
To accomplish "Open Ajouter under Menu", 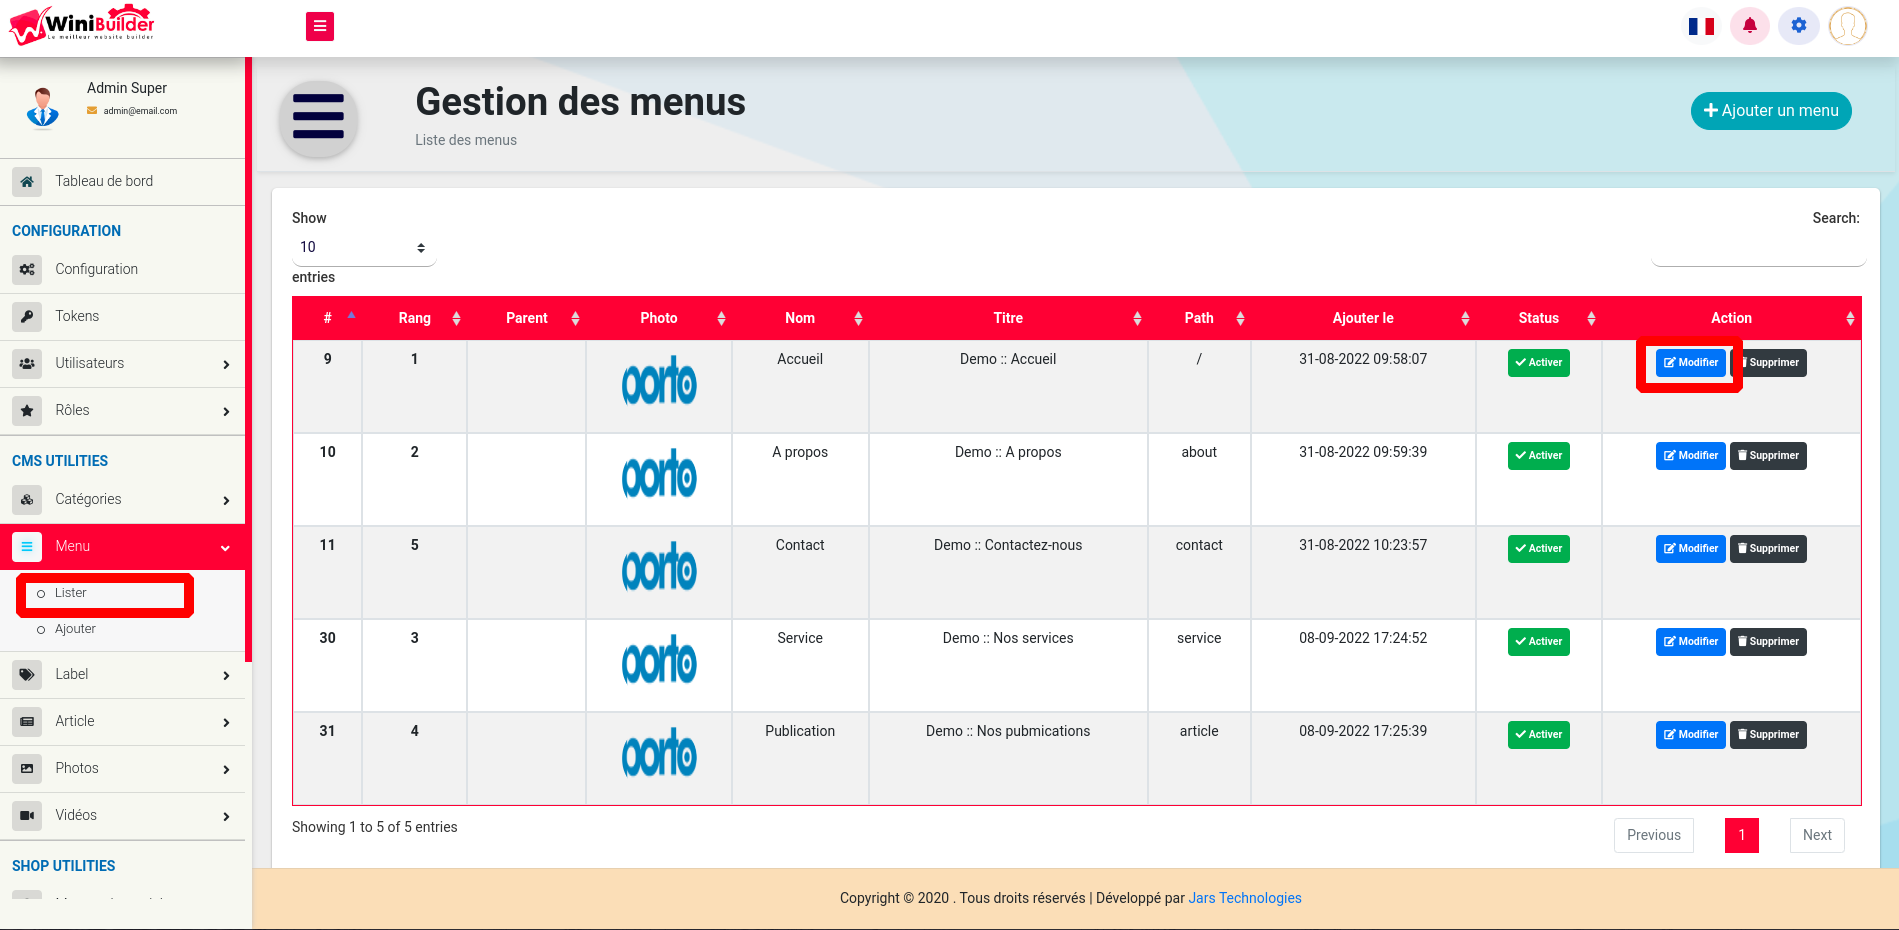I will tap(76, 629).
